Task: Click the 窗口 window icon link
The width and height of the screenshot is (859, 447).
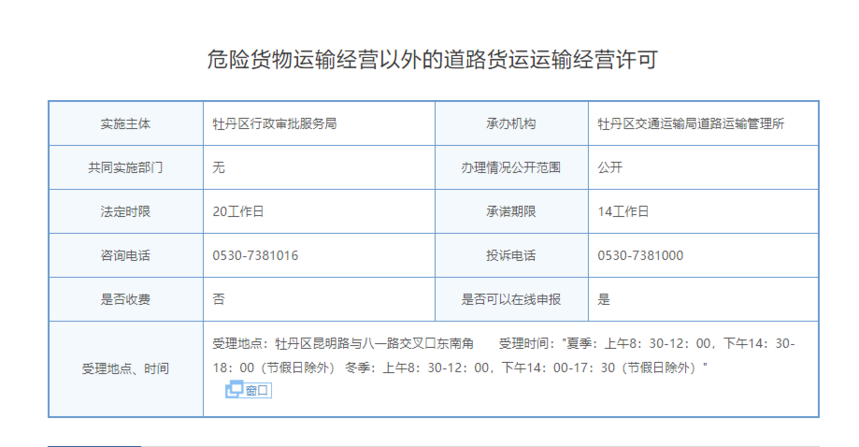Action: point(248,390)
